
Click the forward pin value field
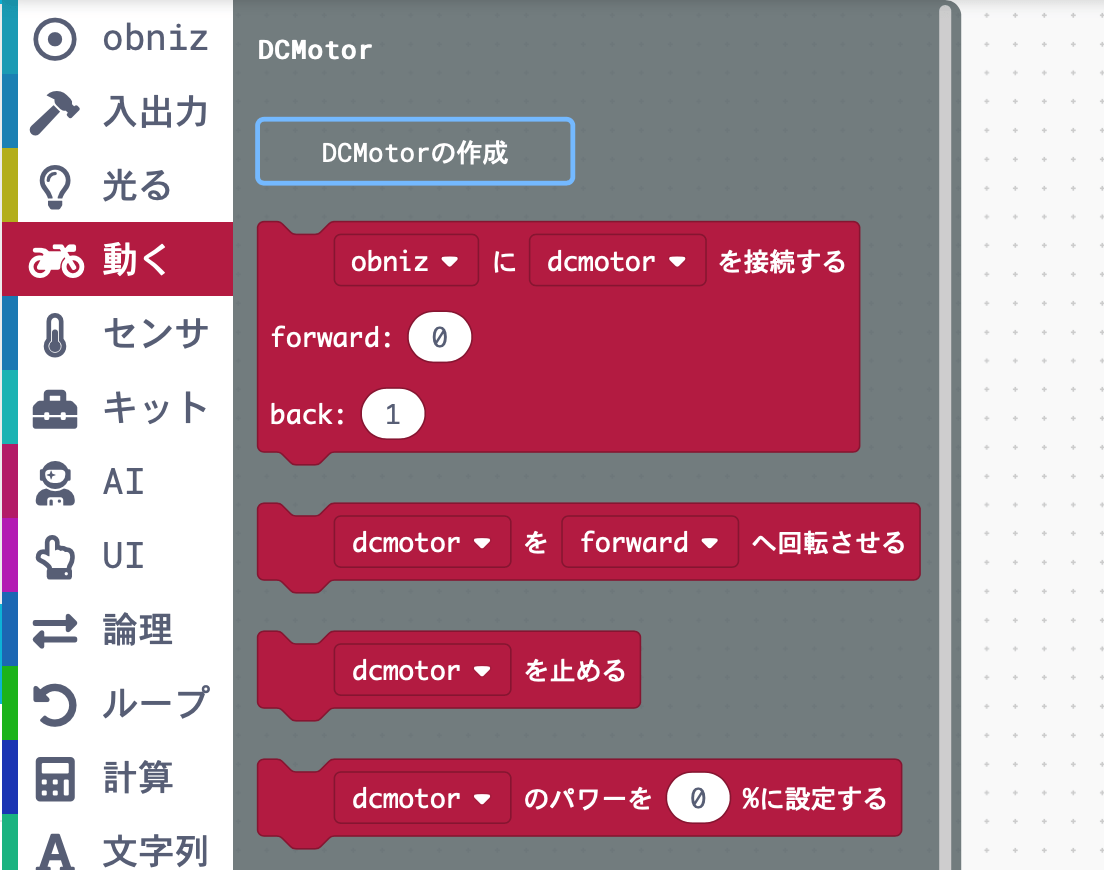[x=439, y=338]
